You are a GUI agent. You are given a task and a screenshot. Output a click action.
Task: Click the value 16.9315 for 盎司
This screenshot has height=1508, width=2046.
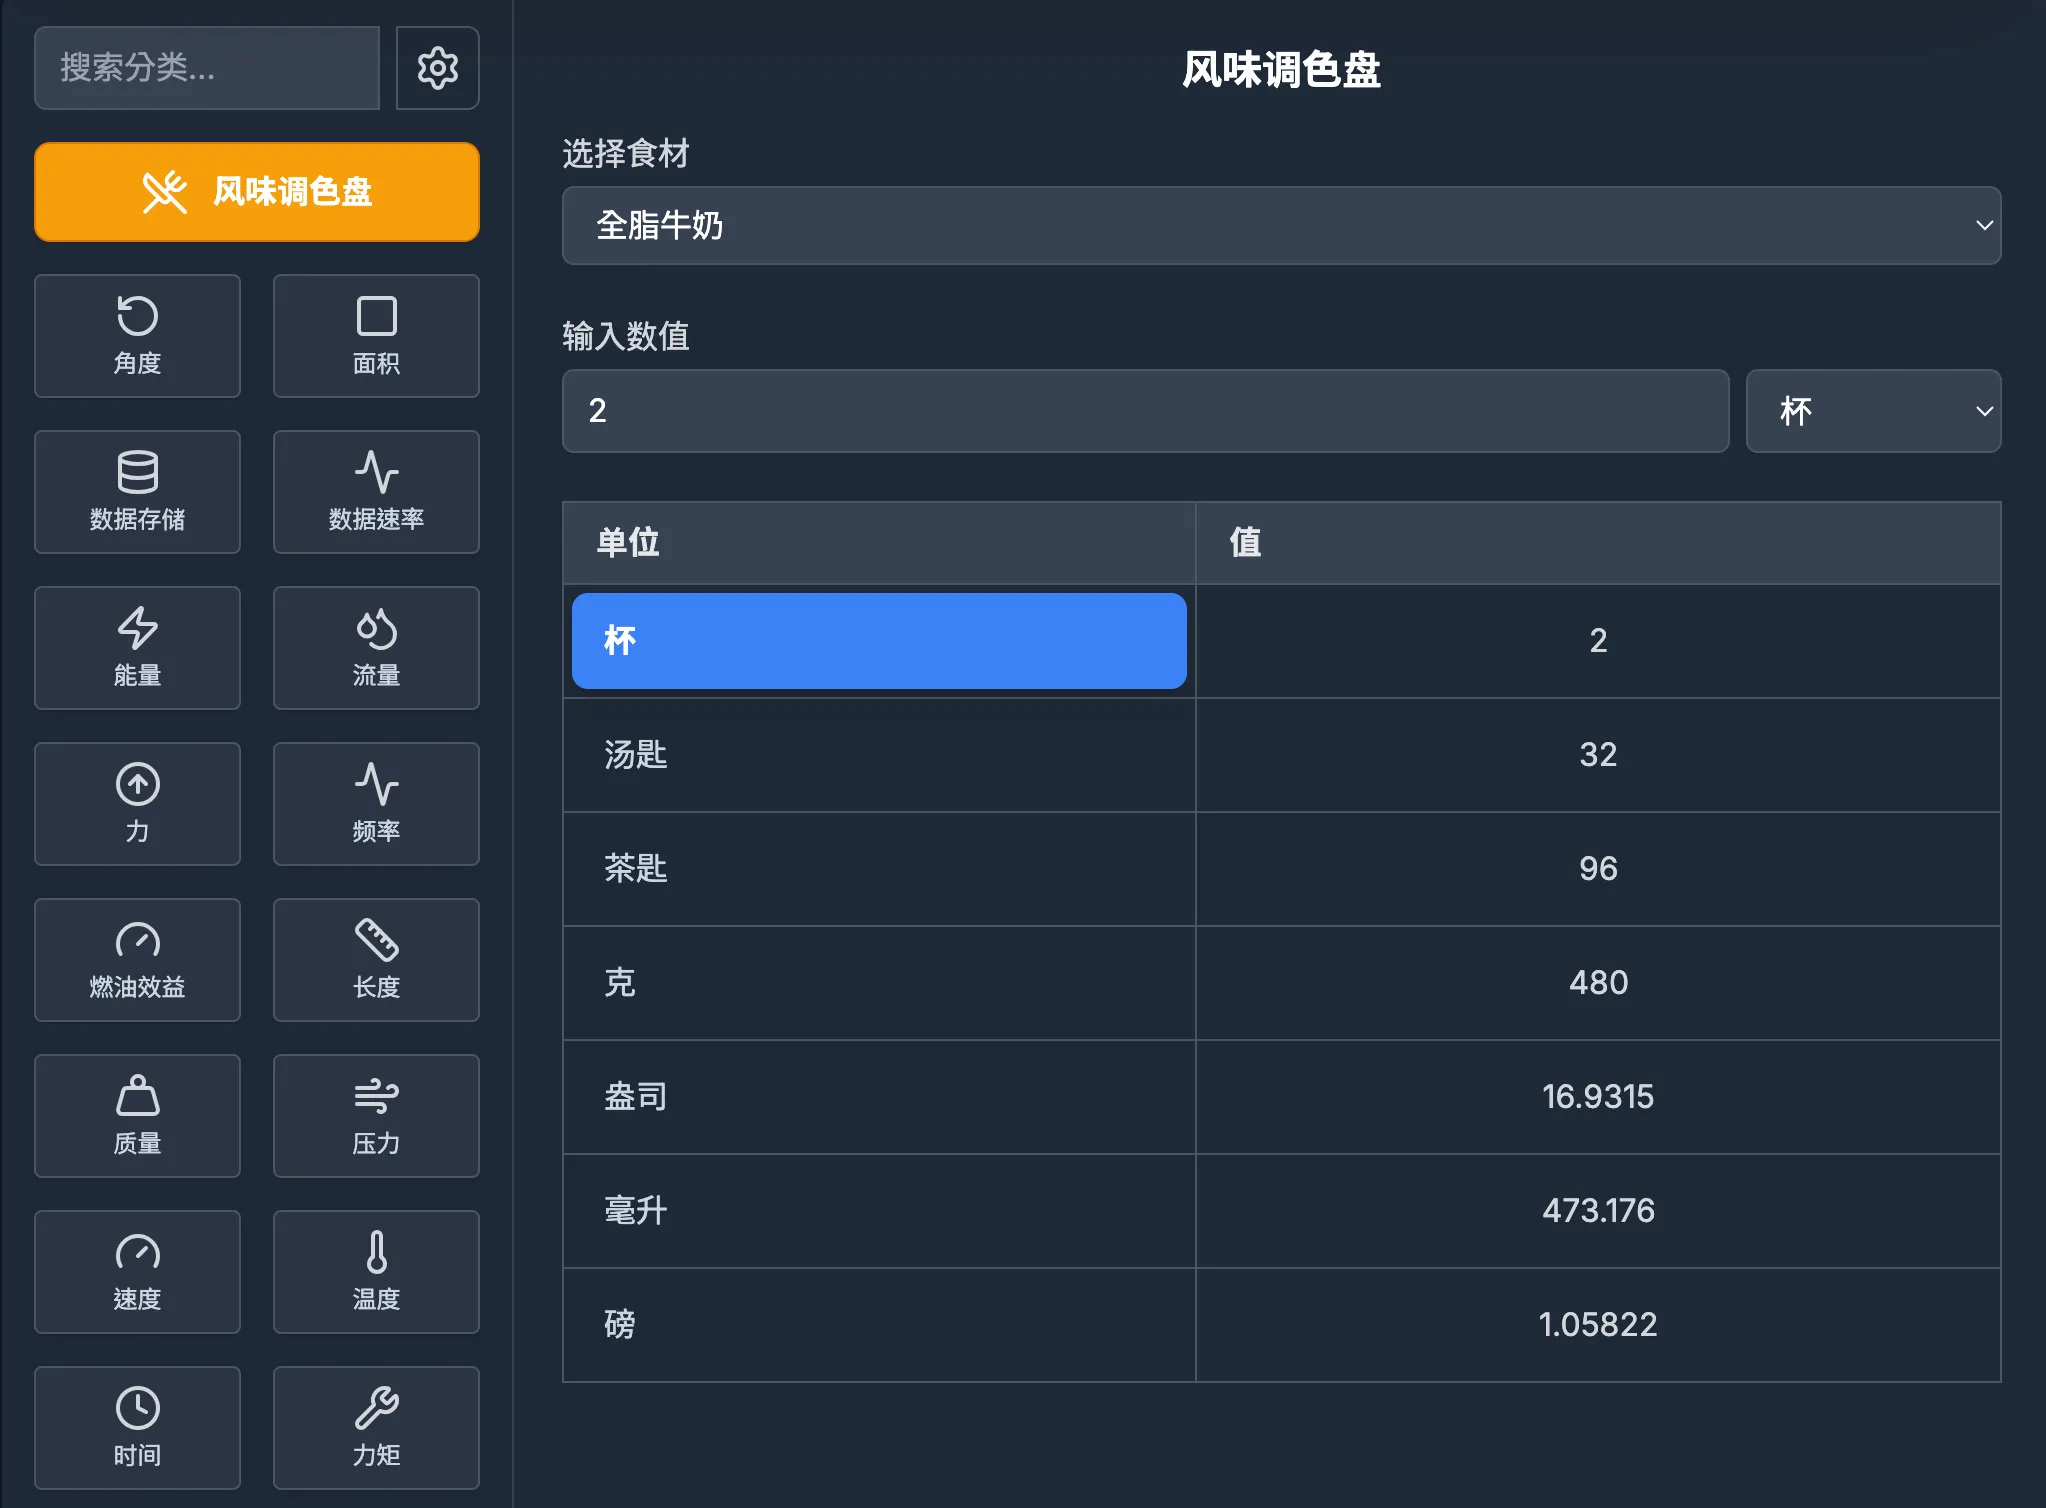tap(1598, 1097)
